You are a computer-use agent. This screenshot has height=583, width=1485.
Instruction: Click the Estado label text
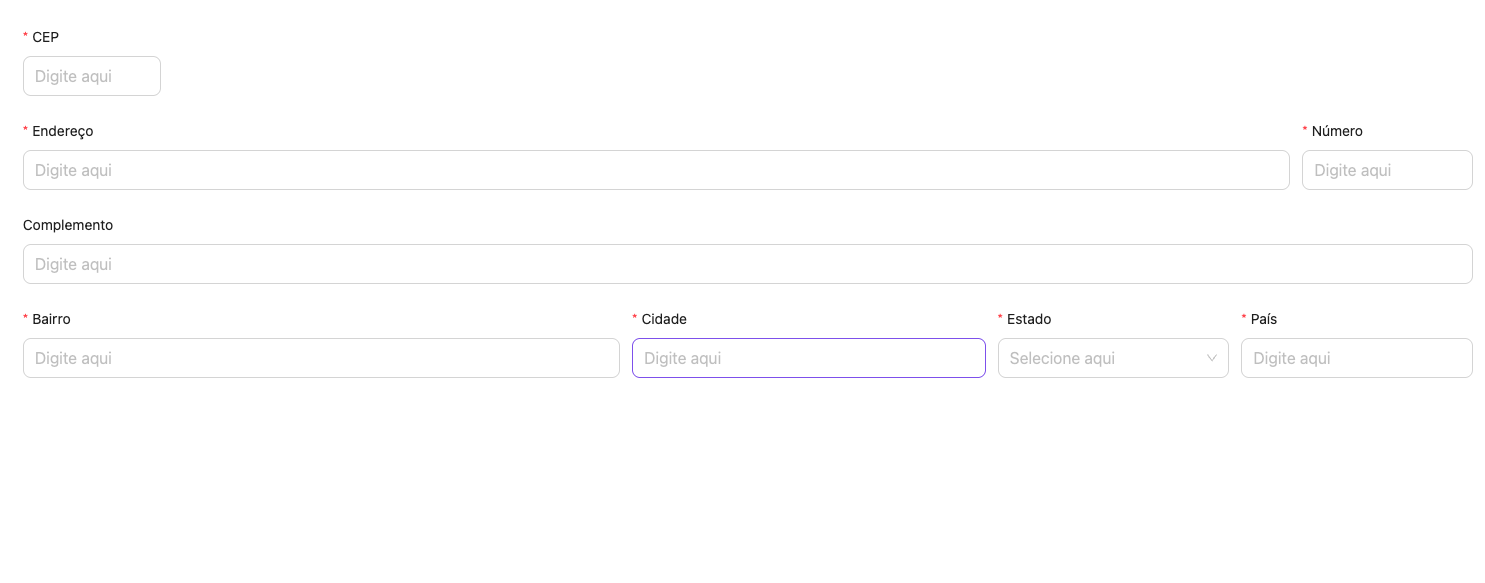[x=1029, y=319]
